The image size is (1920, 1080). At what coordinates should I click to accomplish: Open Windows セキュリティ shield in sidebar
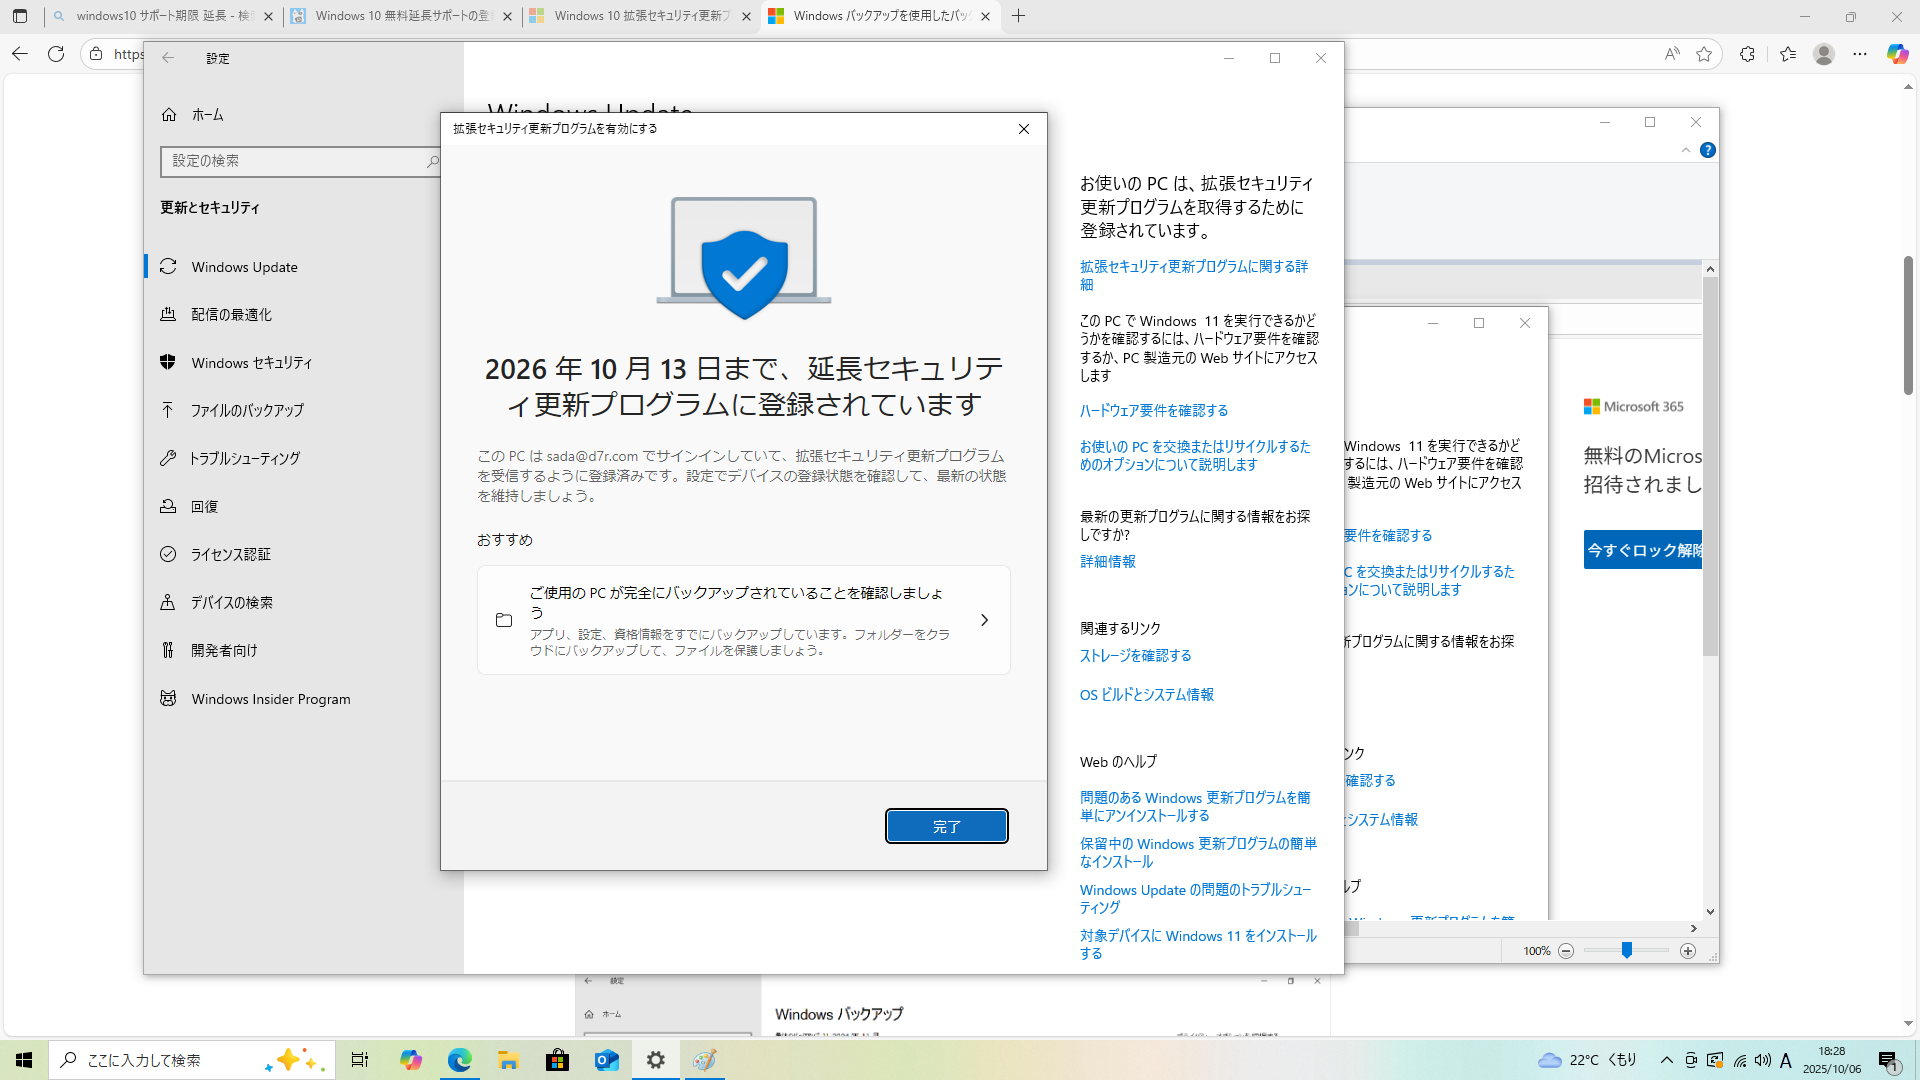[251, 363]
